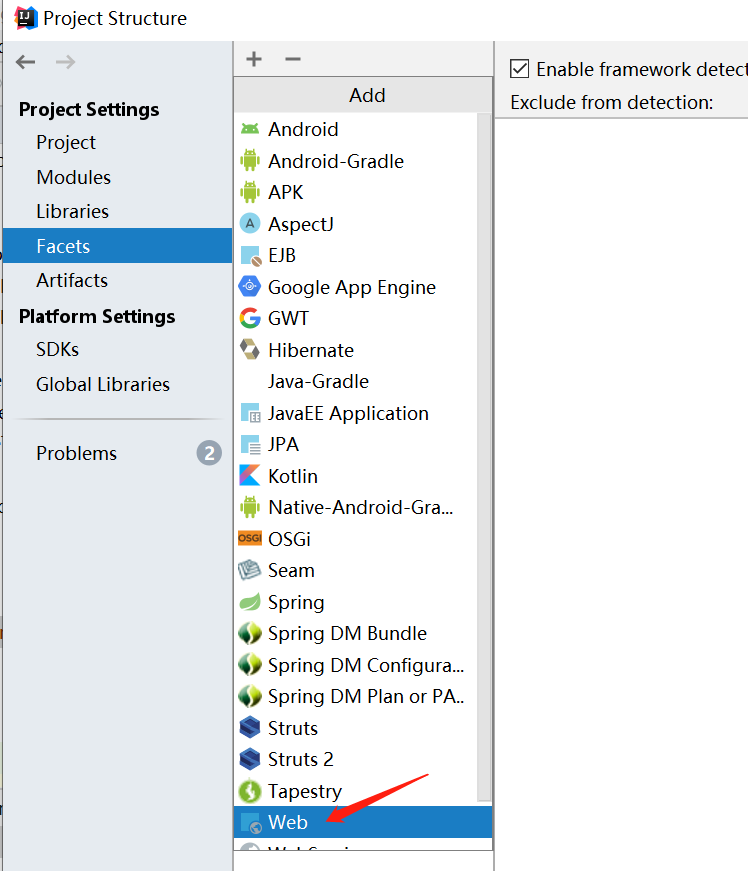Select the Web facet entry

288,822
